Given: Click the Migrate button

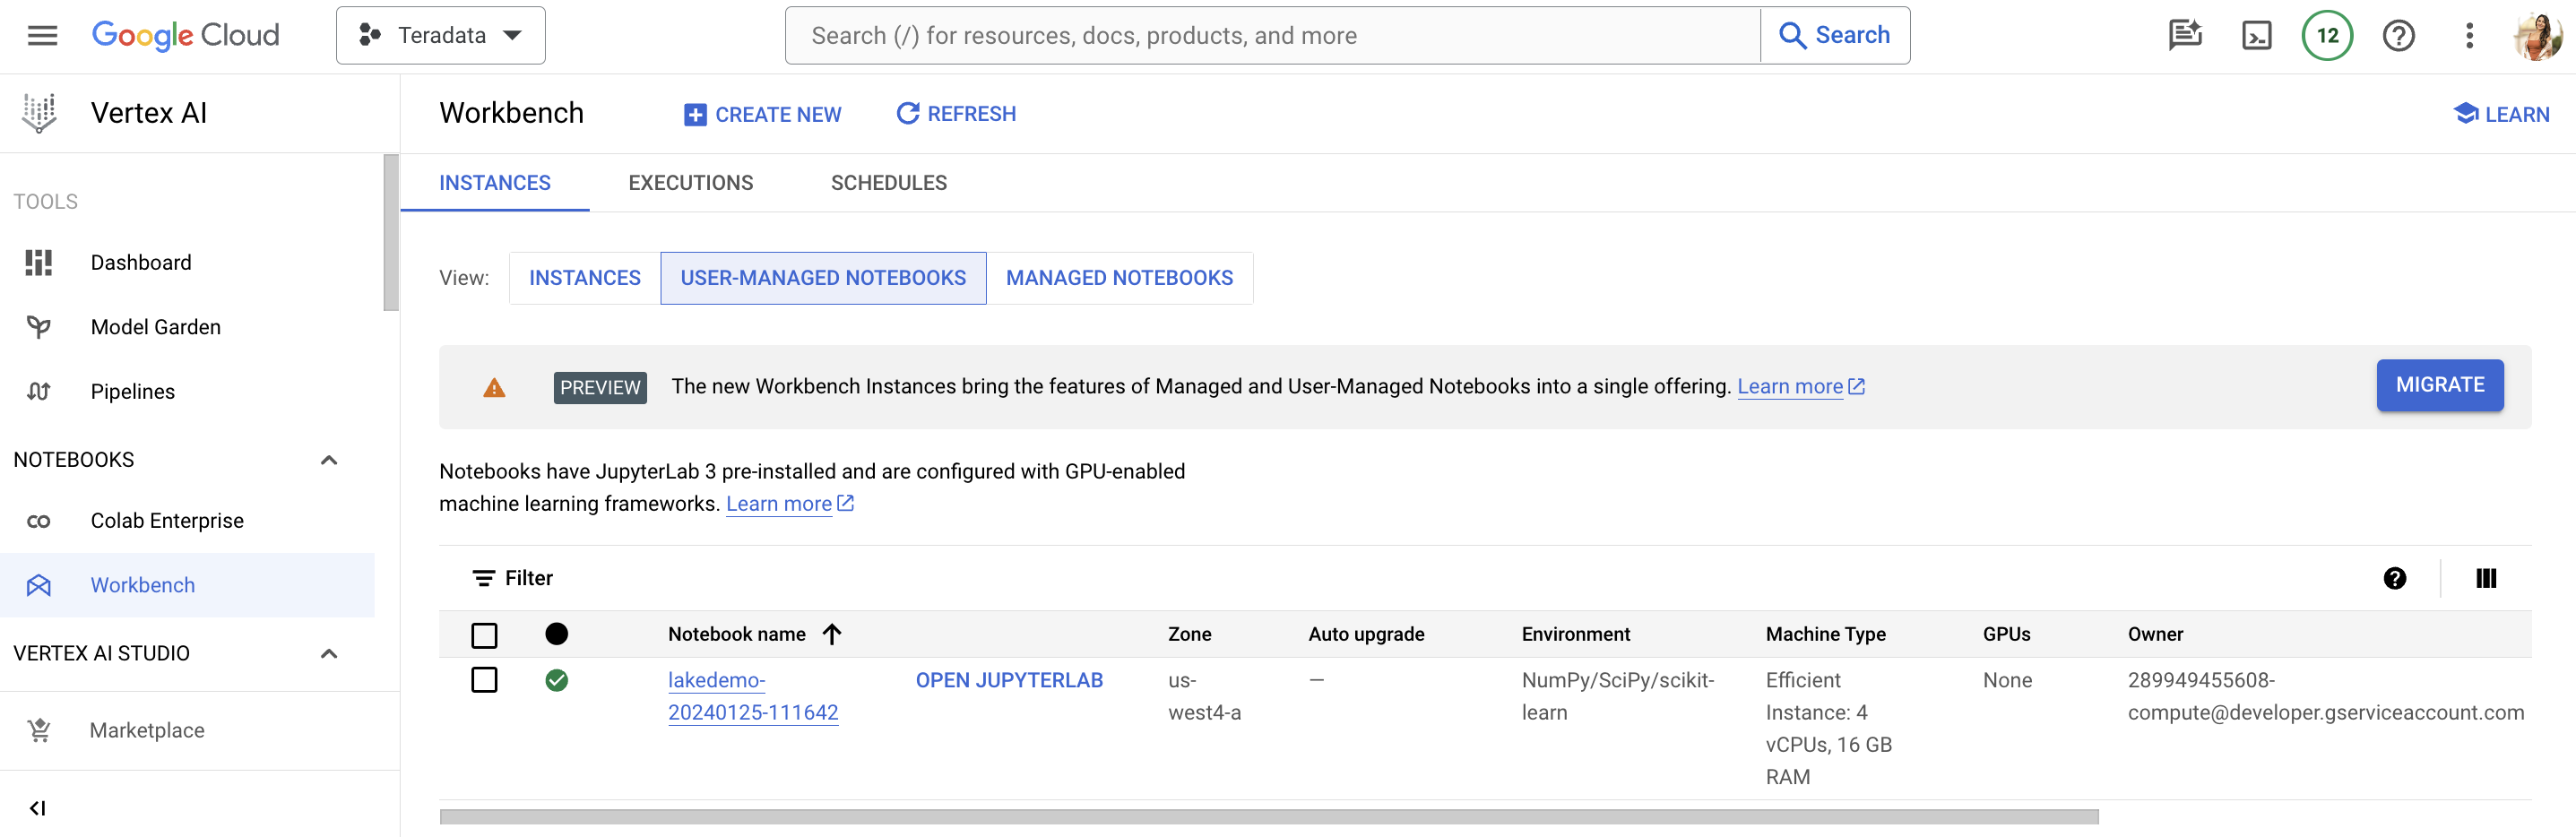Looking at the screenshot, I should [x=2439, y=386].
